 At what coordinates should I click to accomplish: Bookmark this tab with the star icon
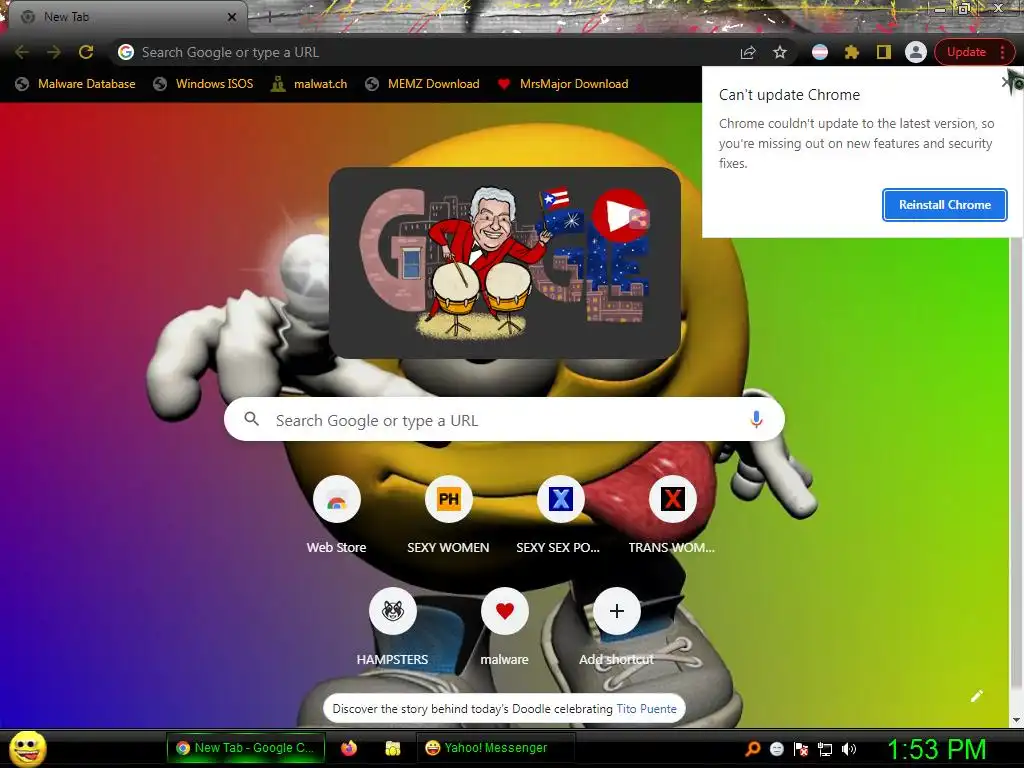coord(780,52)
